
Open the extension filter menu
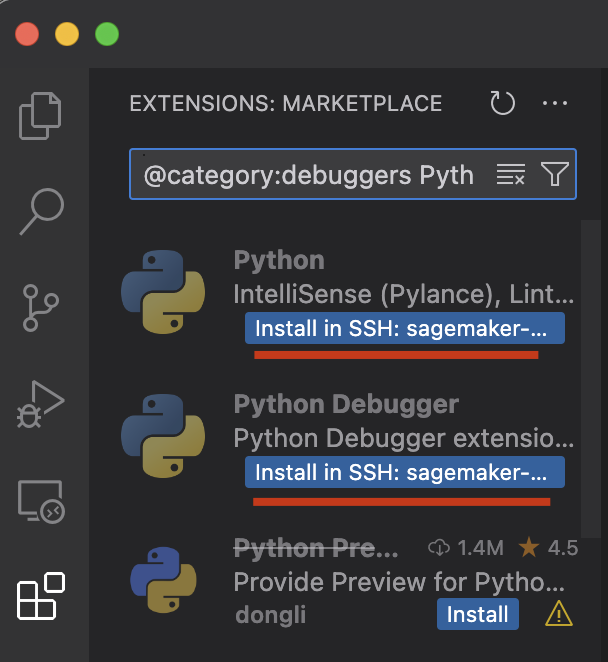click(x=555, y=174)
